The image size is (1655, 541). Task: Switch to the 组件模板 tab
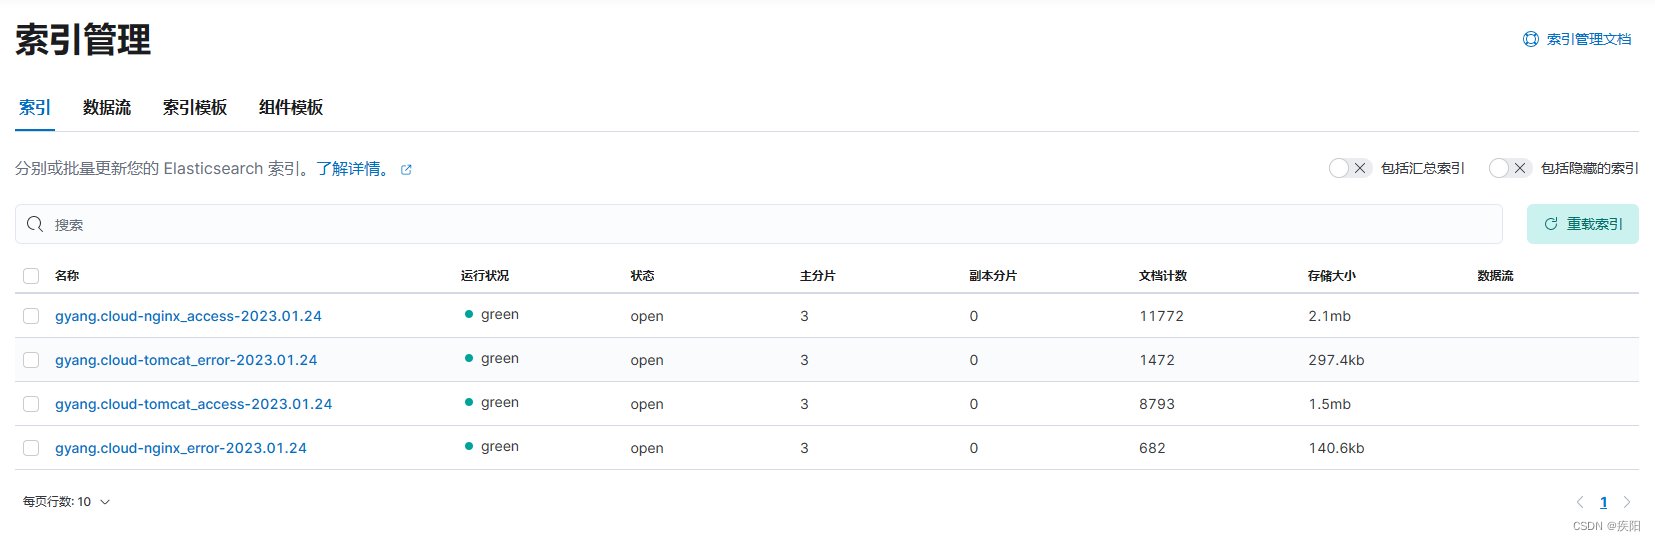291,107
